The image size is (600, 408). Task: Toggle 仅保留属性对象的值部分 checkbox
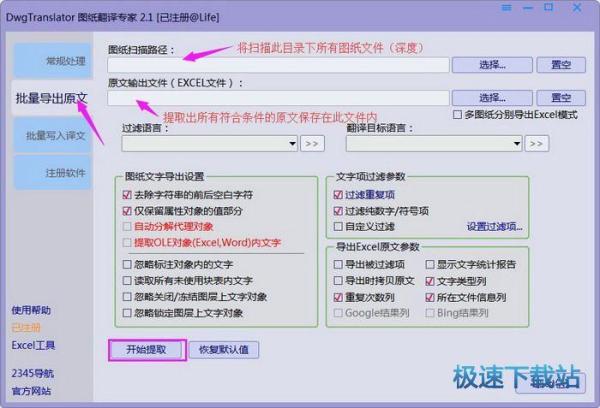[127, 211]
